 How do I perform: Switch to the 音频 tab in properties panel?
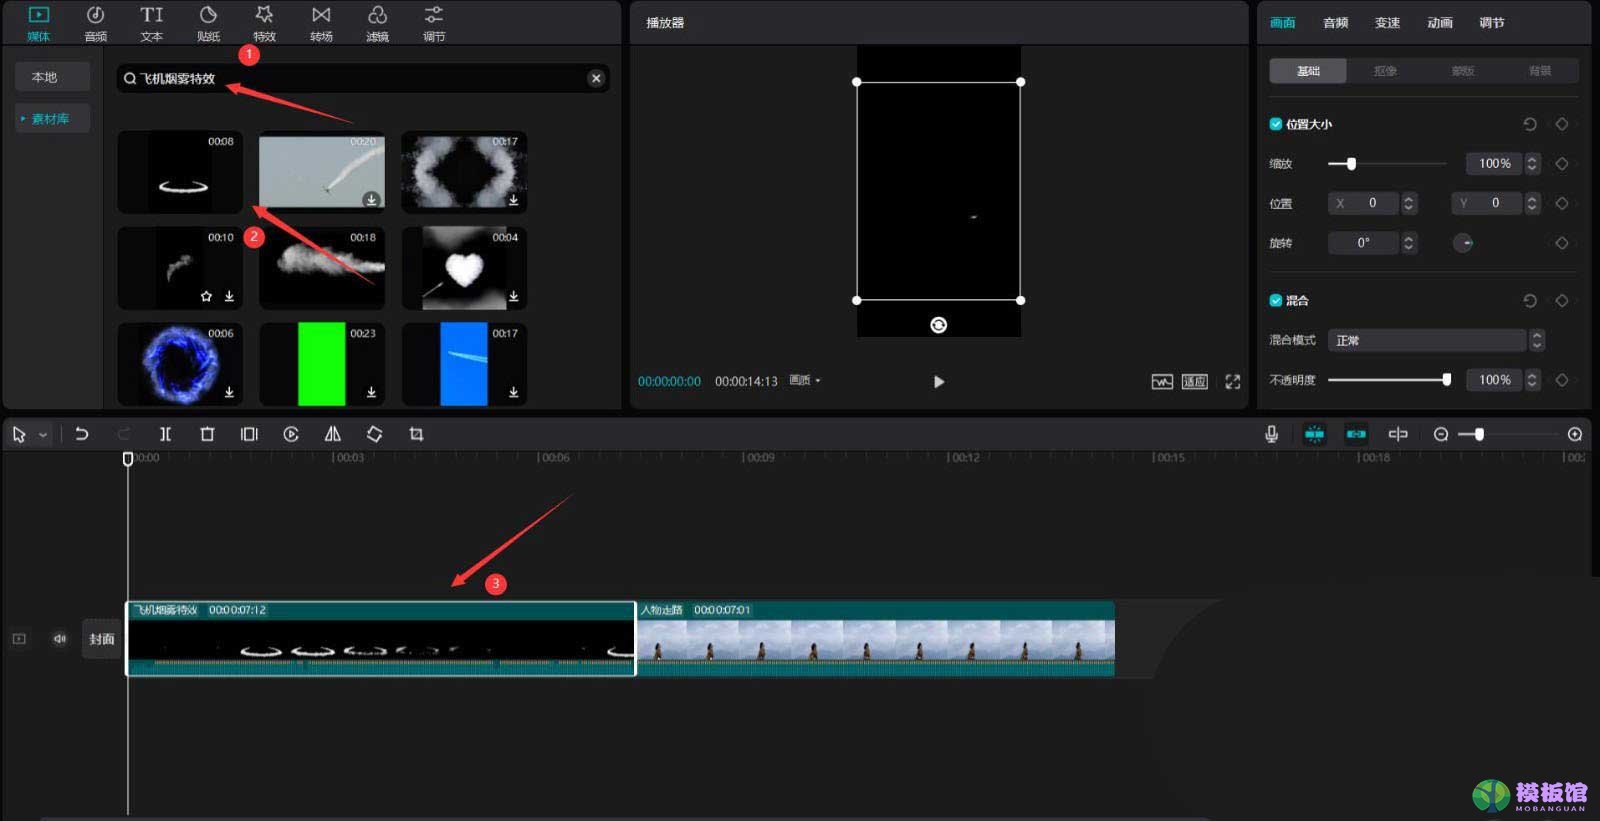tap(1336, 22)
